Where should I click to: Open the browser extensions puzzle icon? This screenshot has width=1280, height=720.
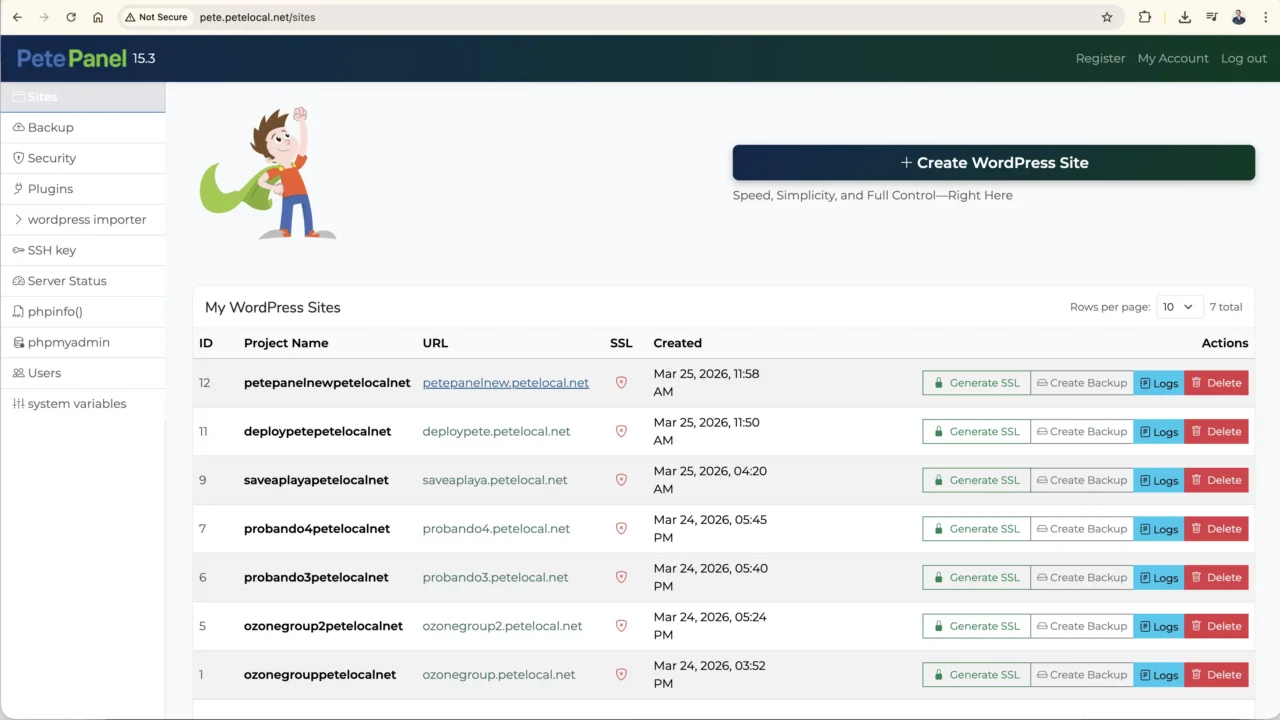[1145, 17]
